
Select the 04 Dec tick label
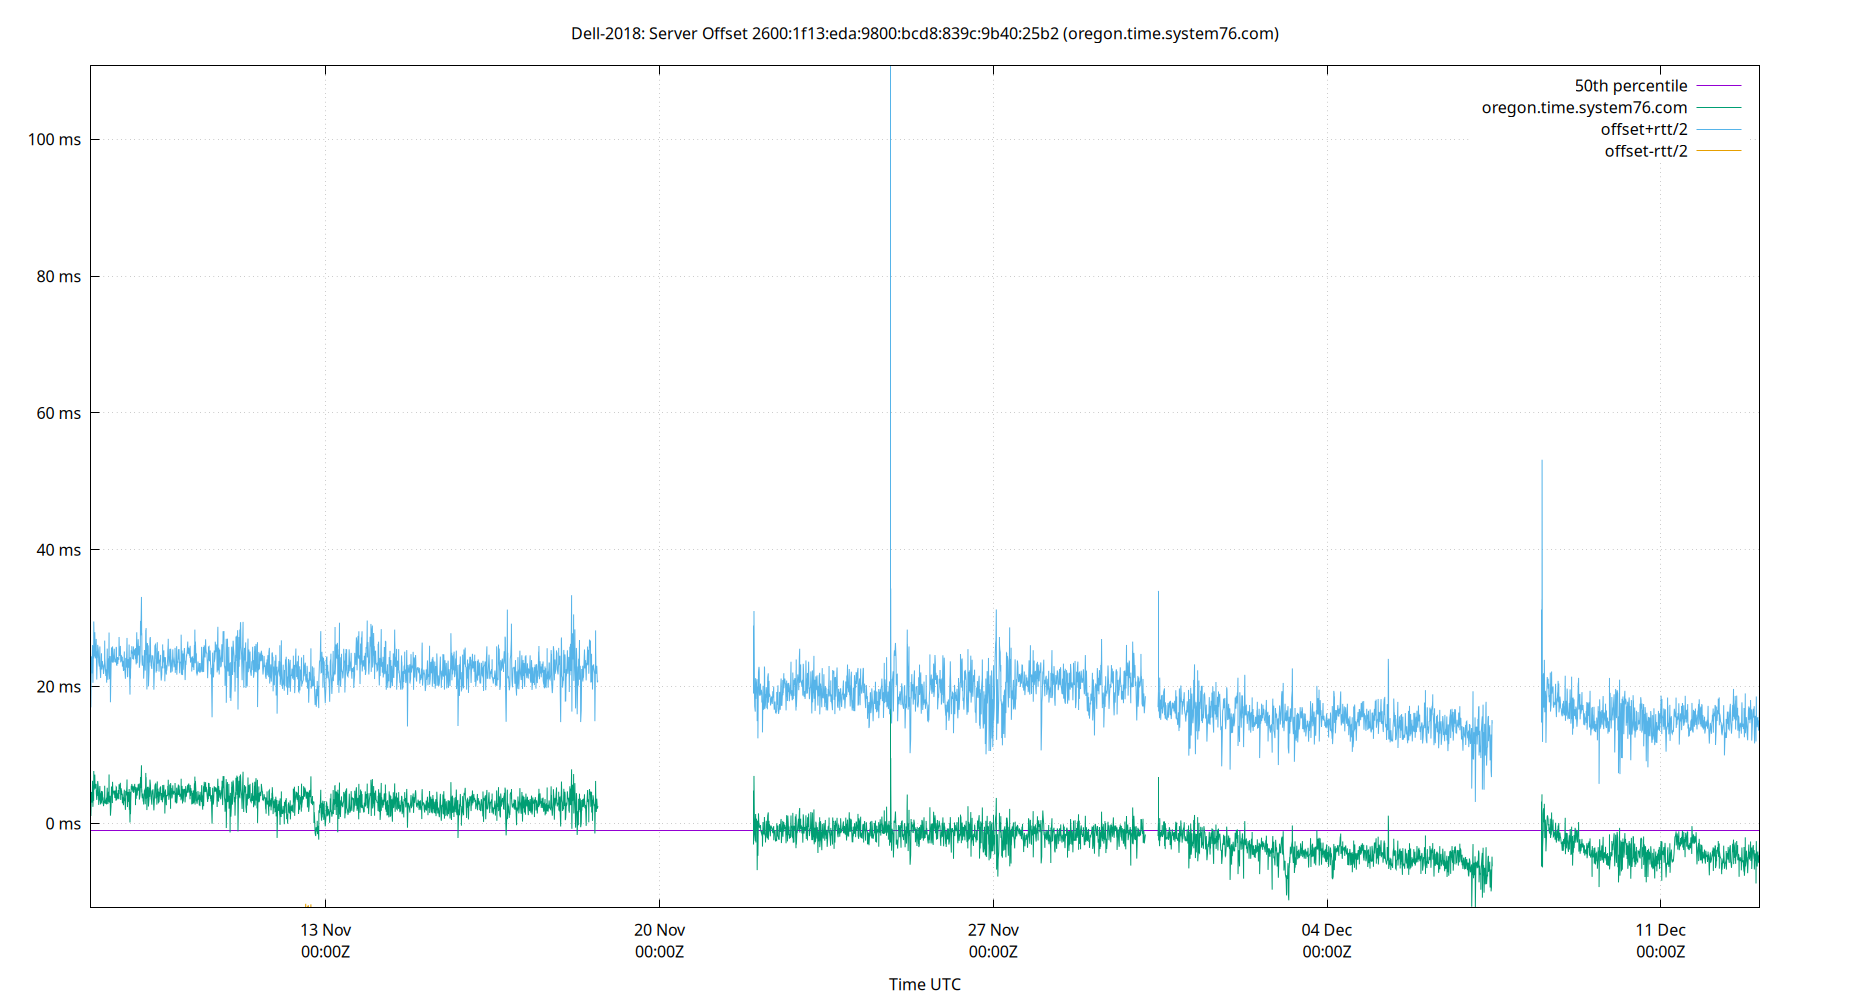coord(1327,940)
